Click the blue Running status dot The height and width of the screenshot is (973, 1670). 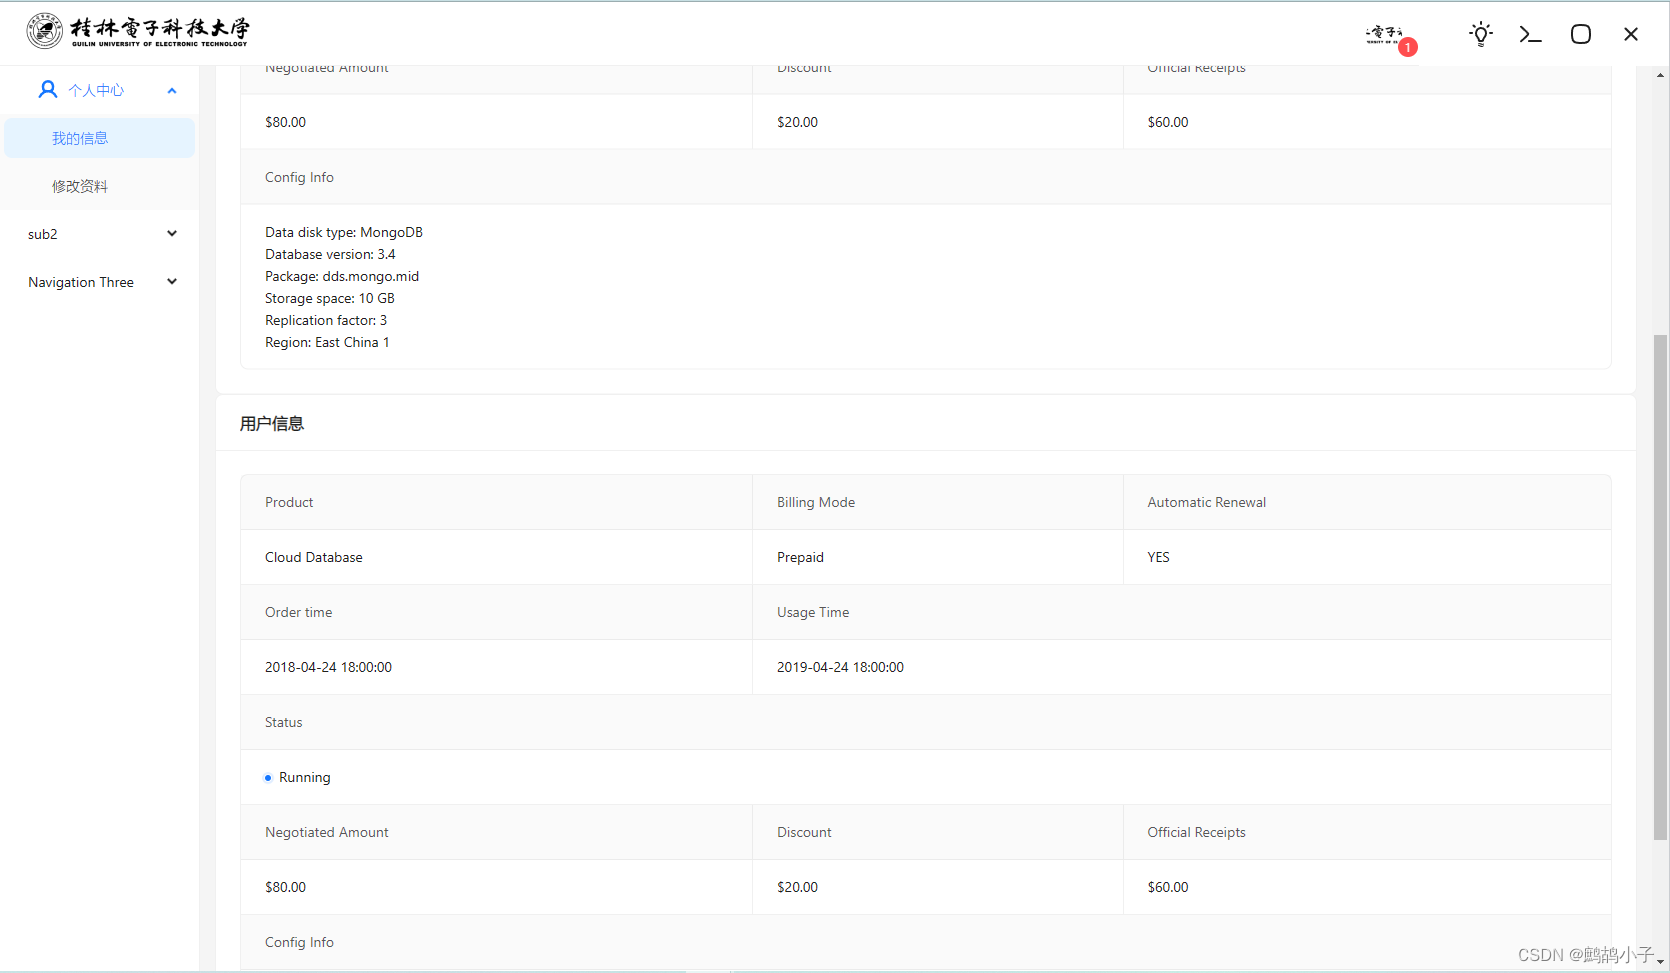coord(267,777)
